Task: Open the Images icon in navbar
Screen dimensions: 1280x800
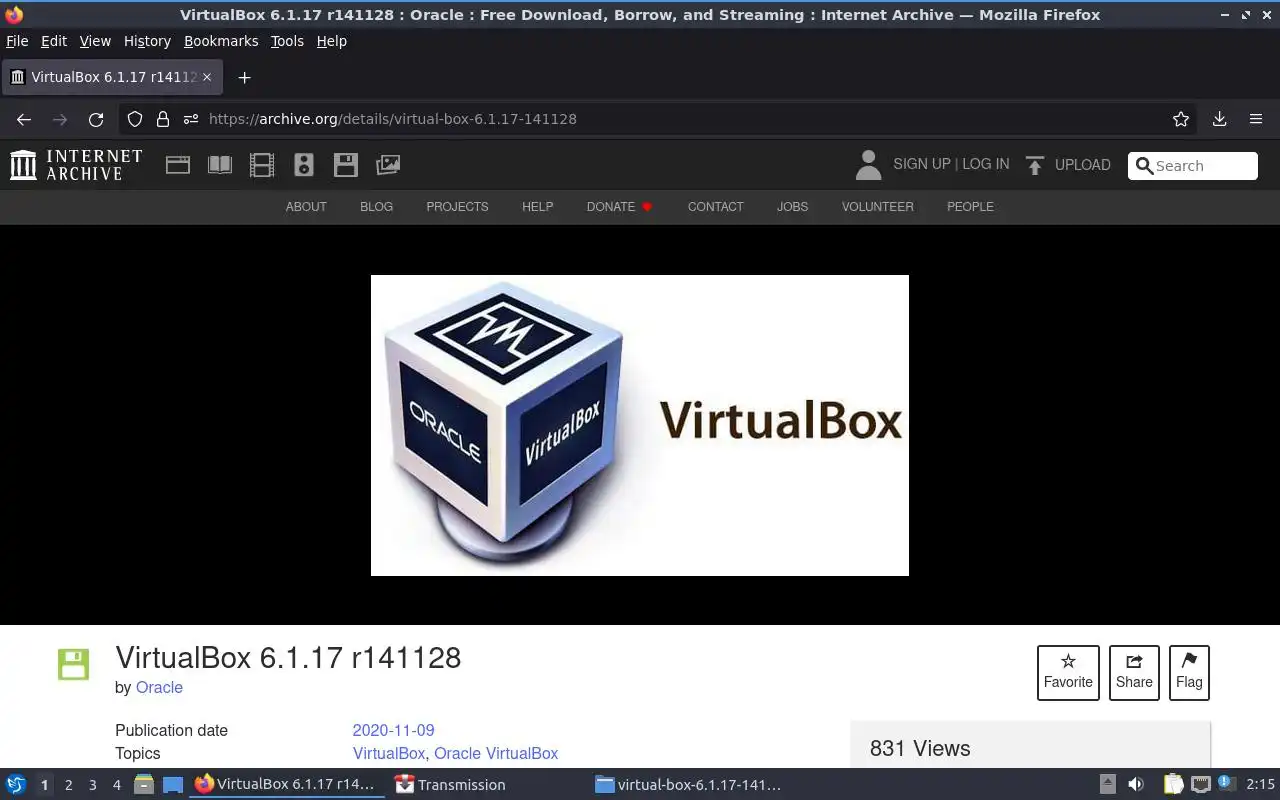Action: 388,165
